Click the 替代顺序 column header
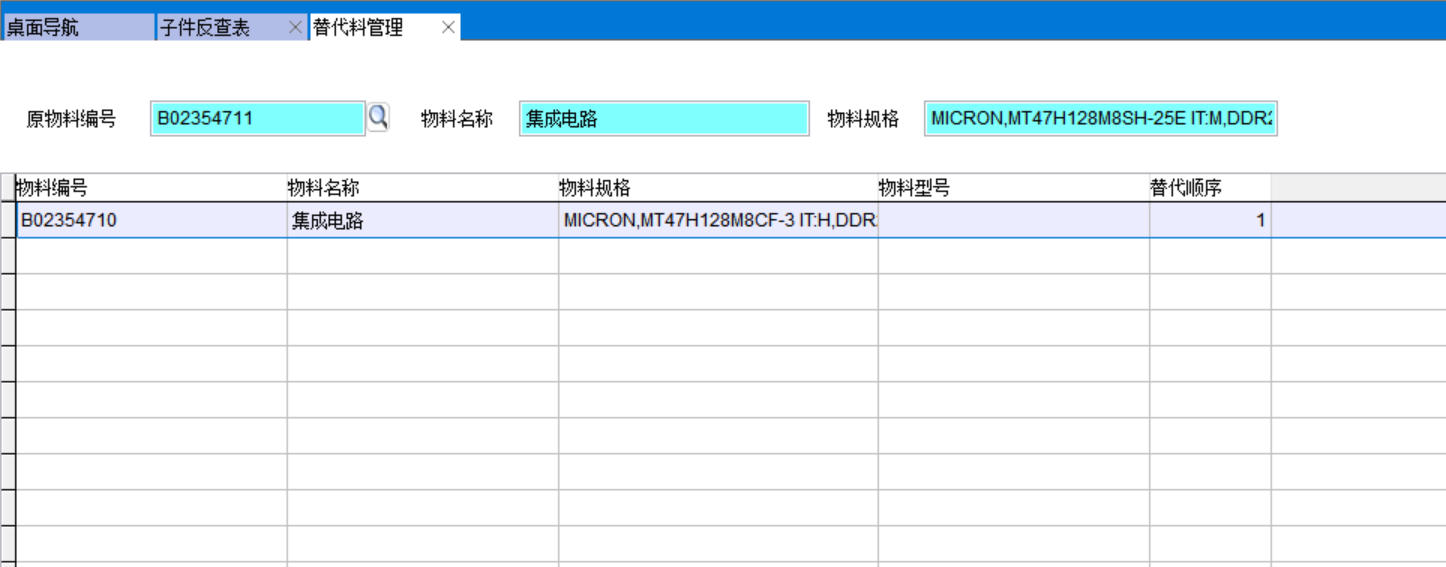This screenshot has width=1446, height=567. pos(1209,188)
